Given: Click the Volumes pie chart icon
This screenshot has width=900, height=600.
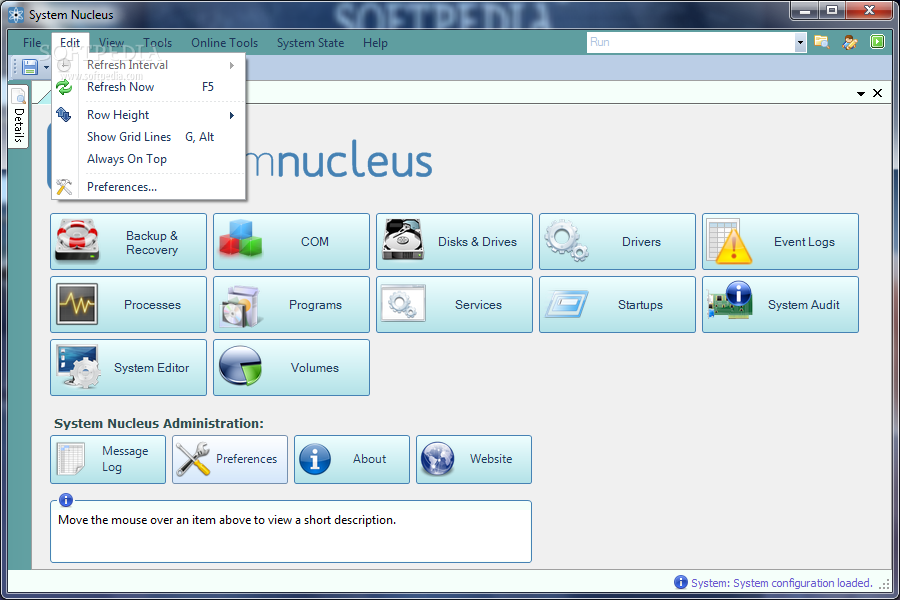Looking at the screenshot, I should click(240, 366).
